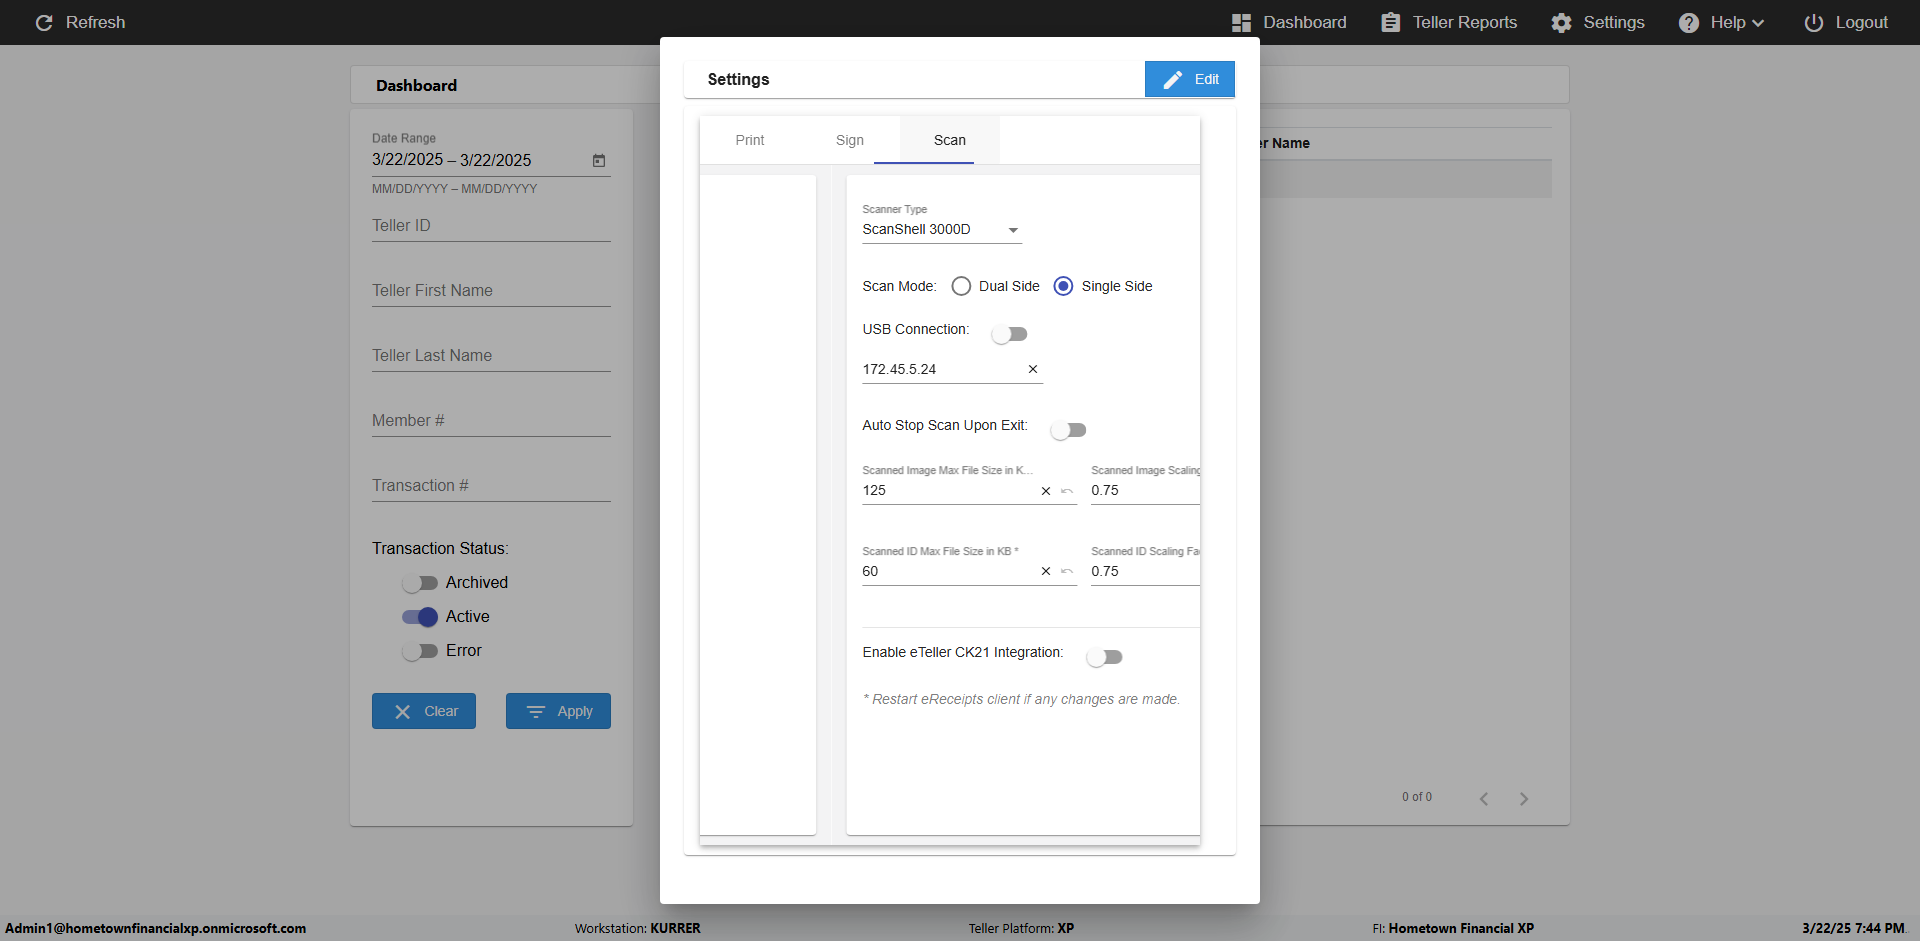The width and height of the screenshot is (1920, 941).
Task: Toggle the Error transaction status
Action: click(x=420, y=651)
